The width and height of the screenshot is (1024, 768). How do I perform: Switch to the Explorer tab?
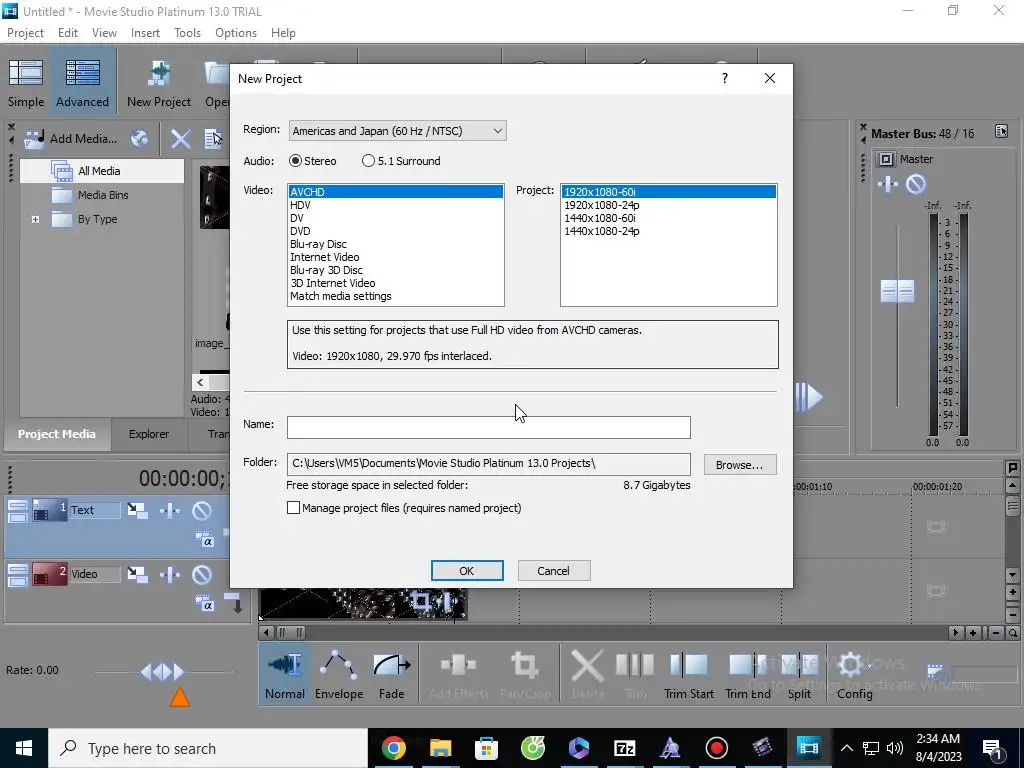(149, 434)
